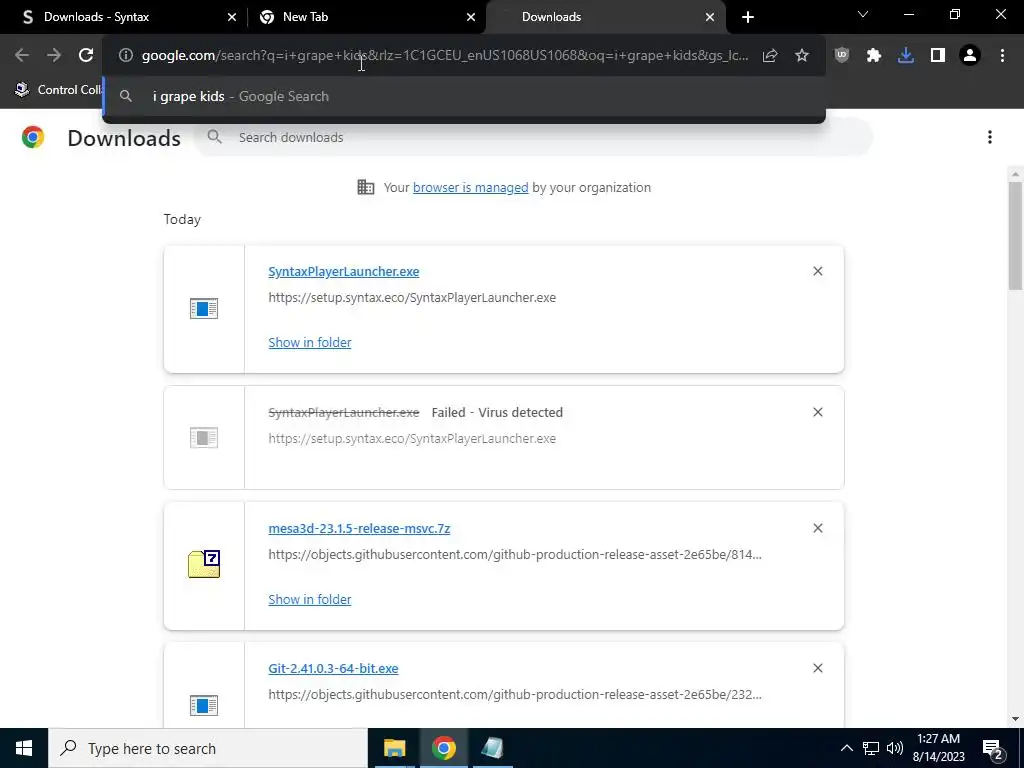Select the active Downloads tab

605,17
